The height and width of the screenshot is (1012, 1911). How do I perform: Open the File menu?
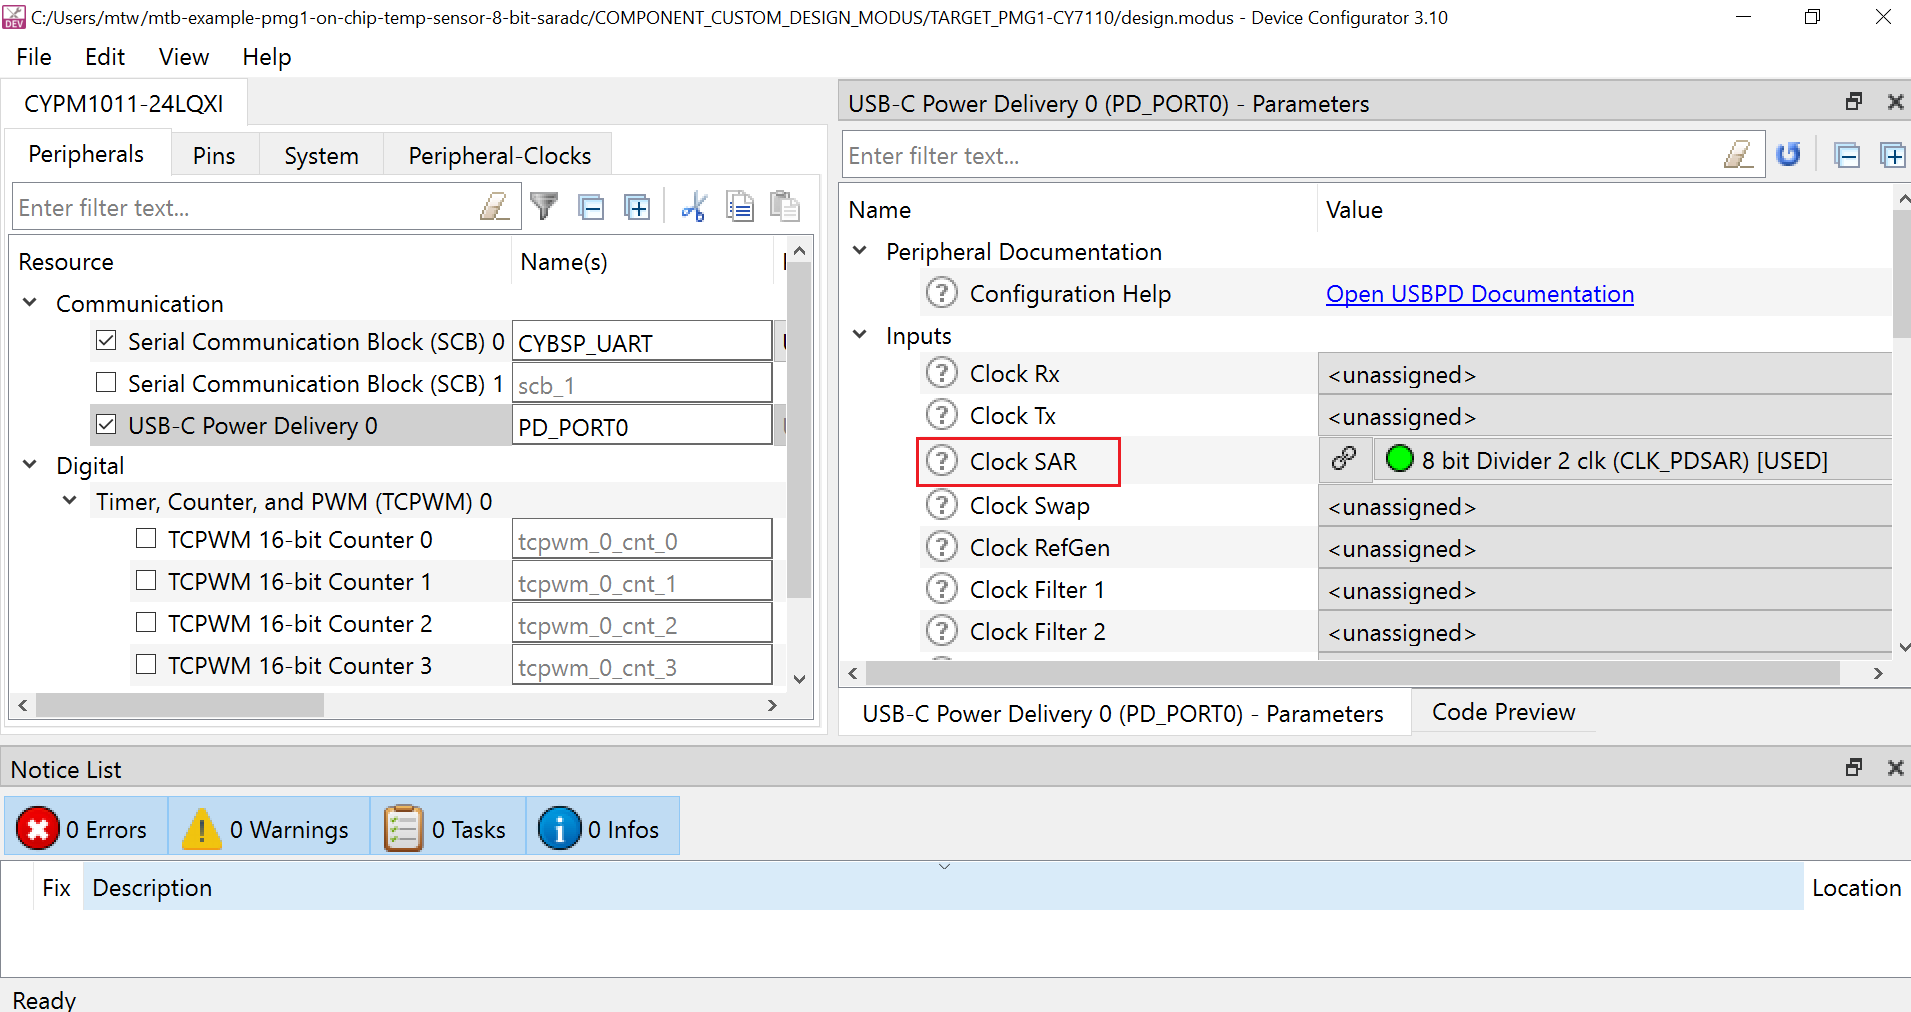tap(34, 57)
